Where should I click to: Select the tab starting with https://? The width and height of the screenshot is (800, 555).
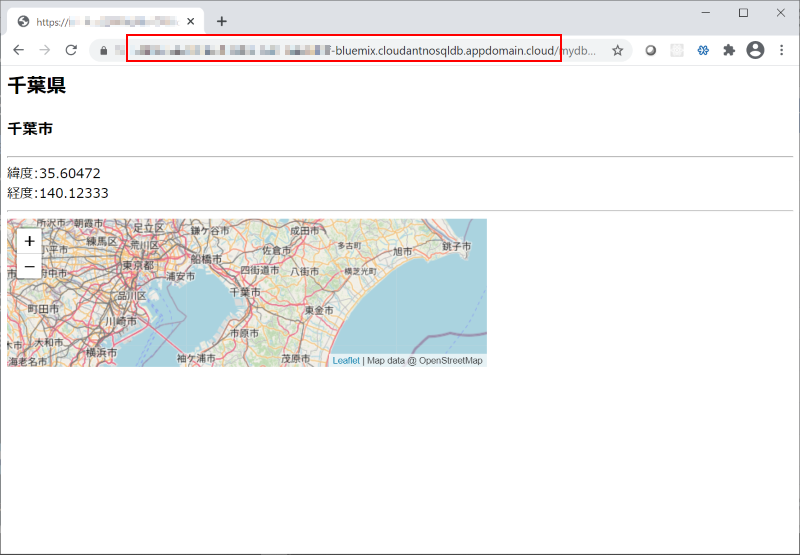106,21
